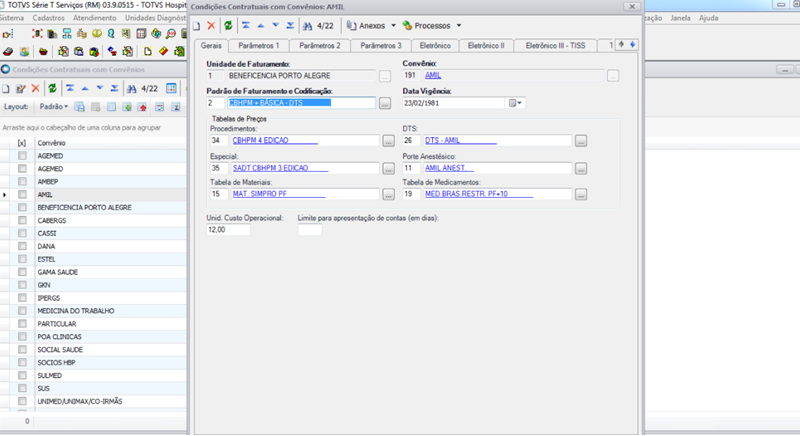Screen dimensions: 800x436
Task: Click the edit record pencil icon in the list window
Action: pos(20,89)
